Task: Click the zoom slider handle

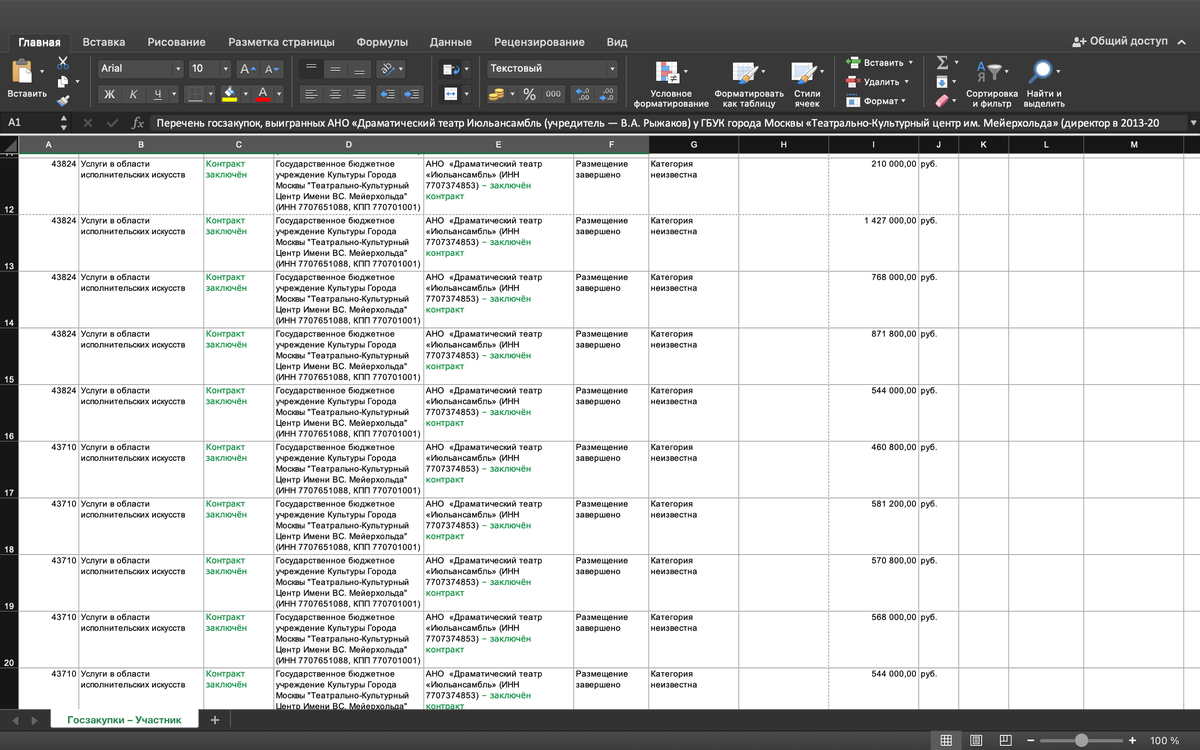Action: 1081,740
